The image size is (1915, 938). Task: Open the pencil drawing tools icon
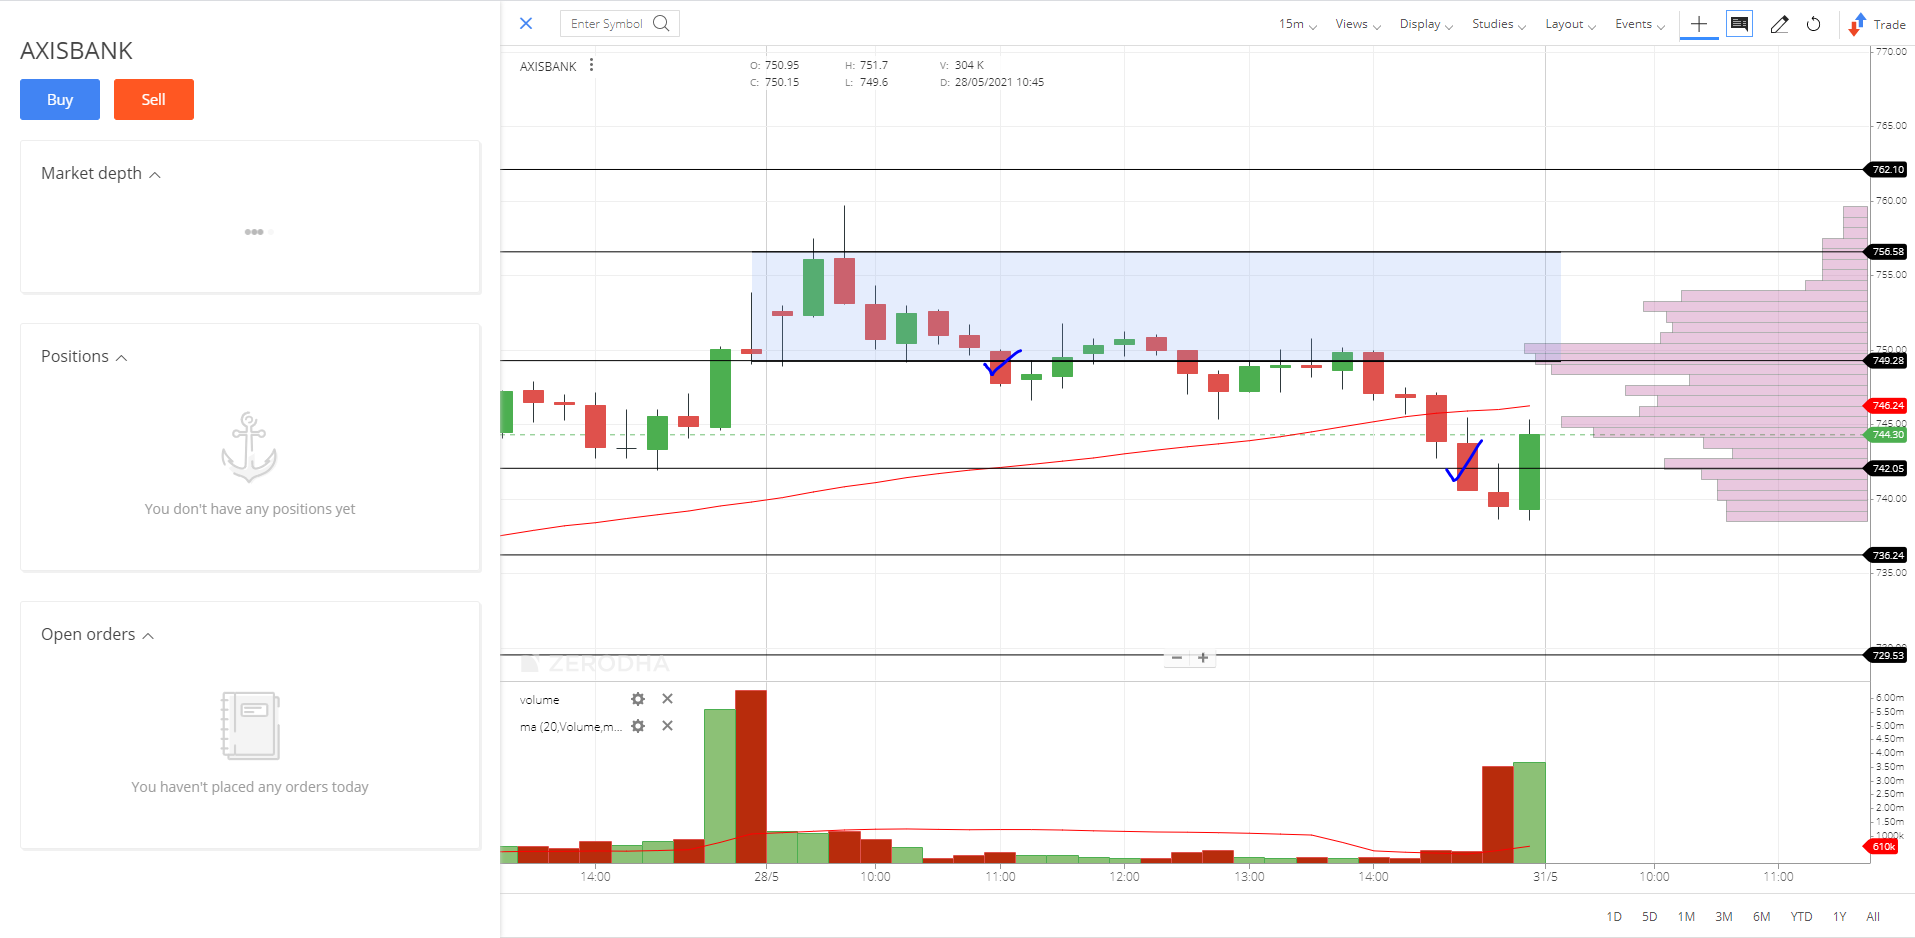[x=1779, y=24]
